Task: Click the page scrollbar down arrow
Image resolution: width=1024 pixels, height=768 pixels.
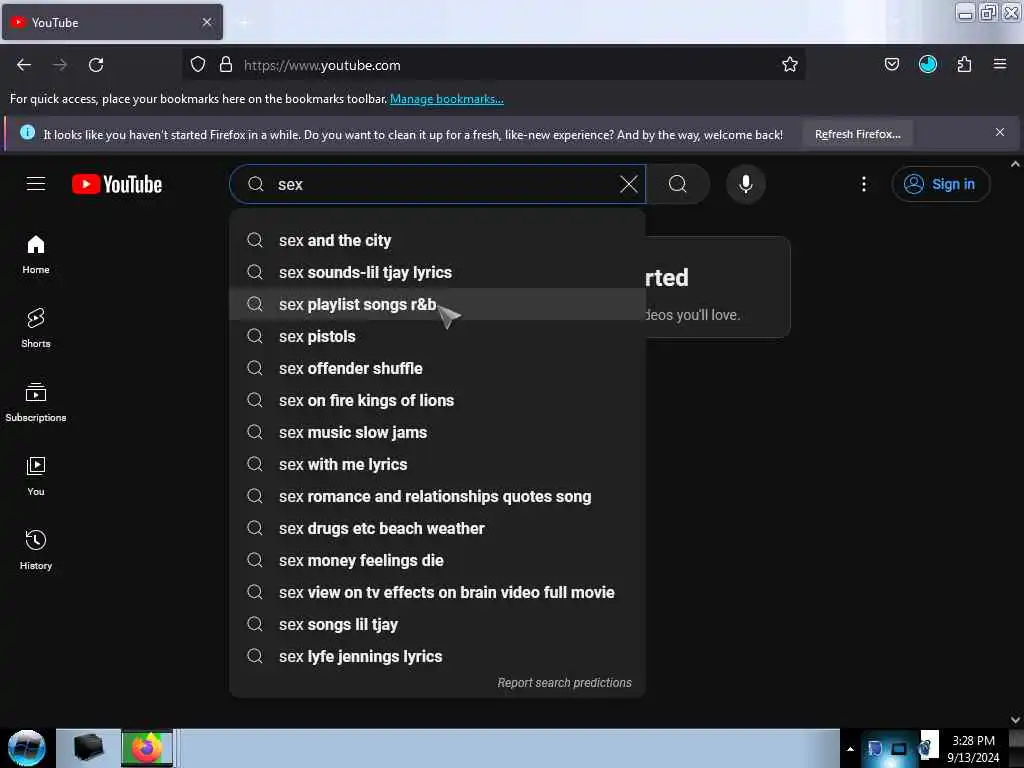Action: pos(1015,720)
